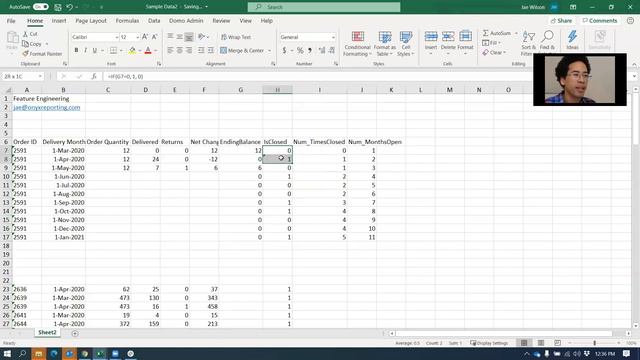Click AutoSum
Image resolution: width=640 pixels, height=360 pixels.
point(497,33)
